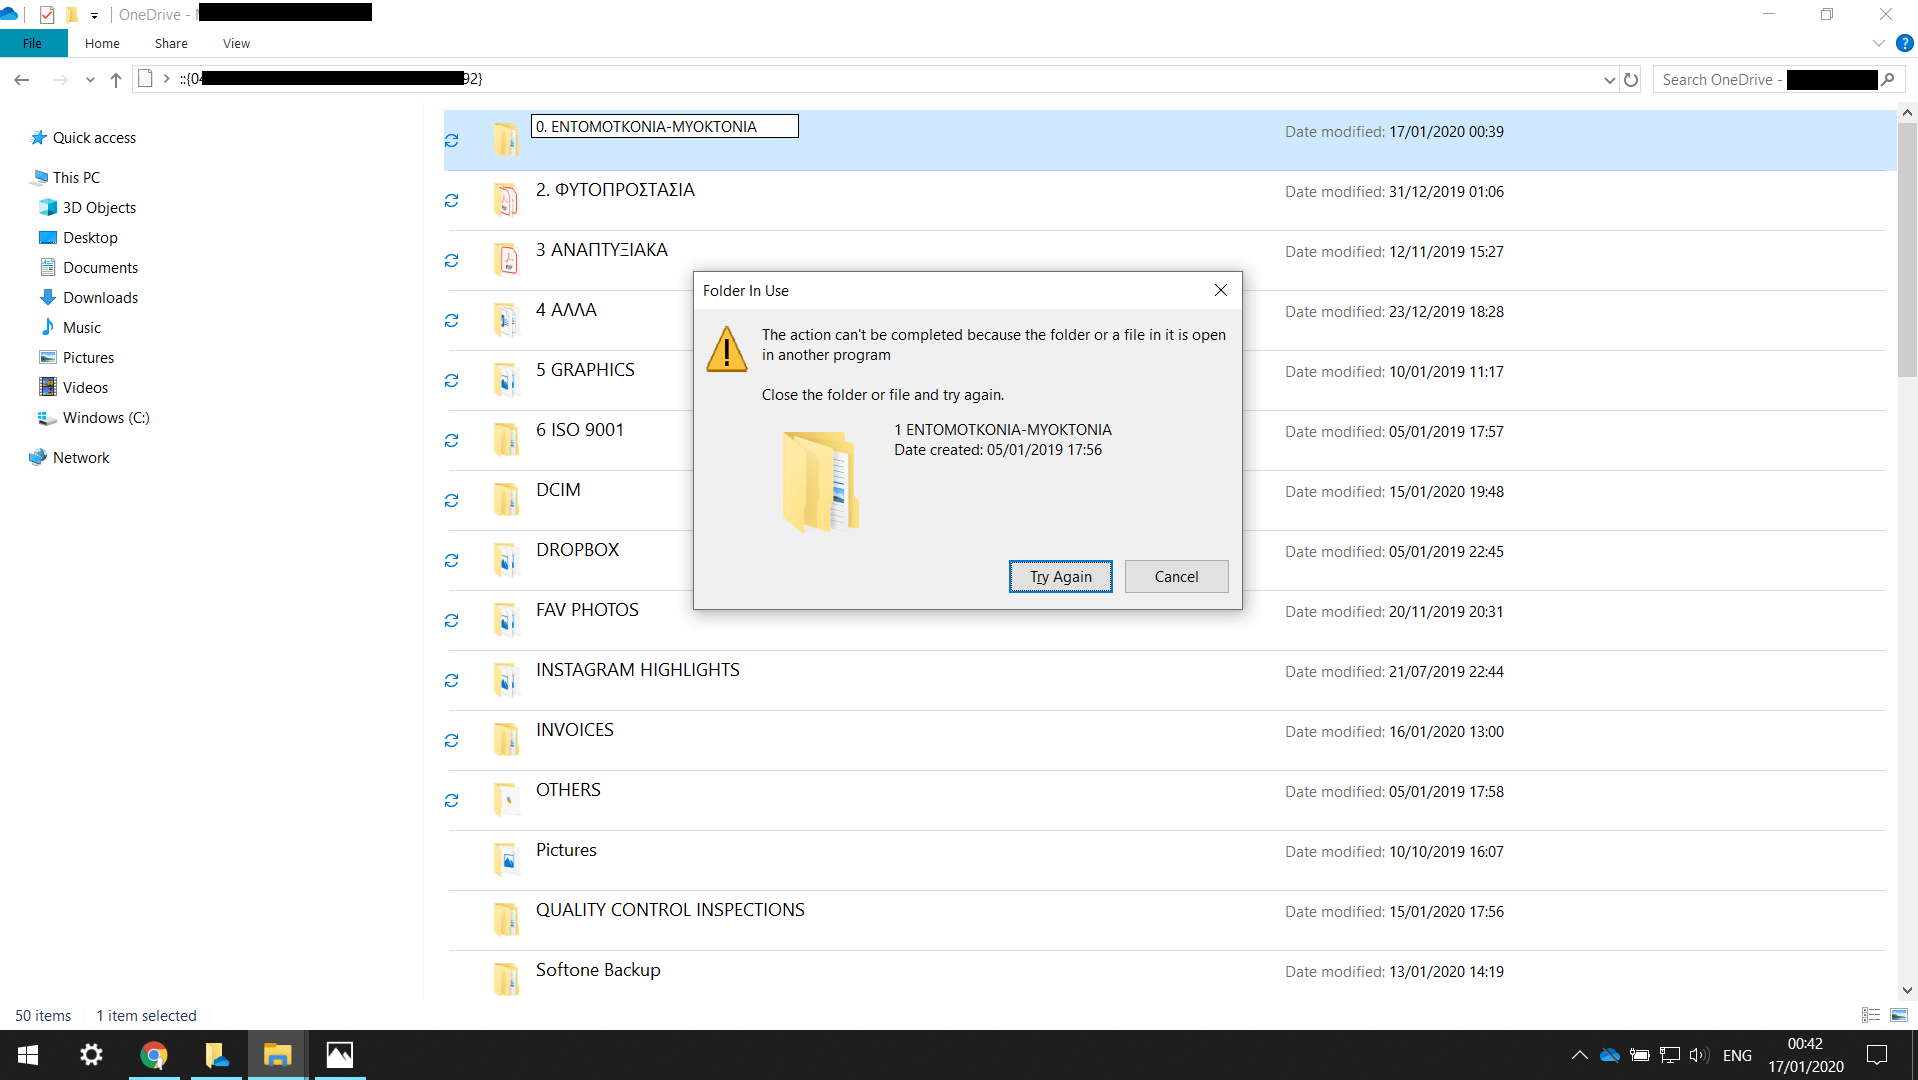
Task: Select the DCIM folder
Action: point(558,490)
